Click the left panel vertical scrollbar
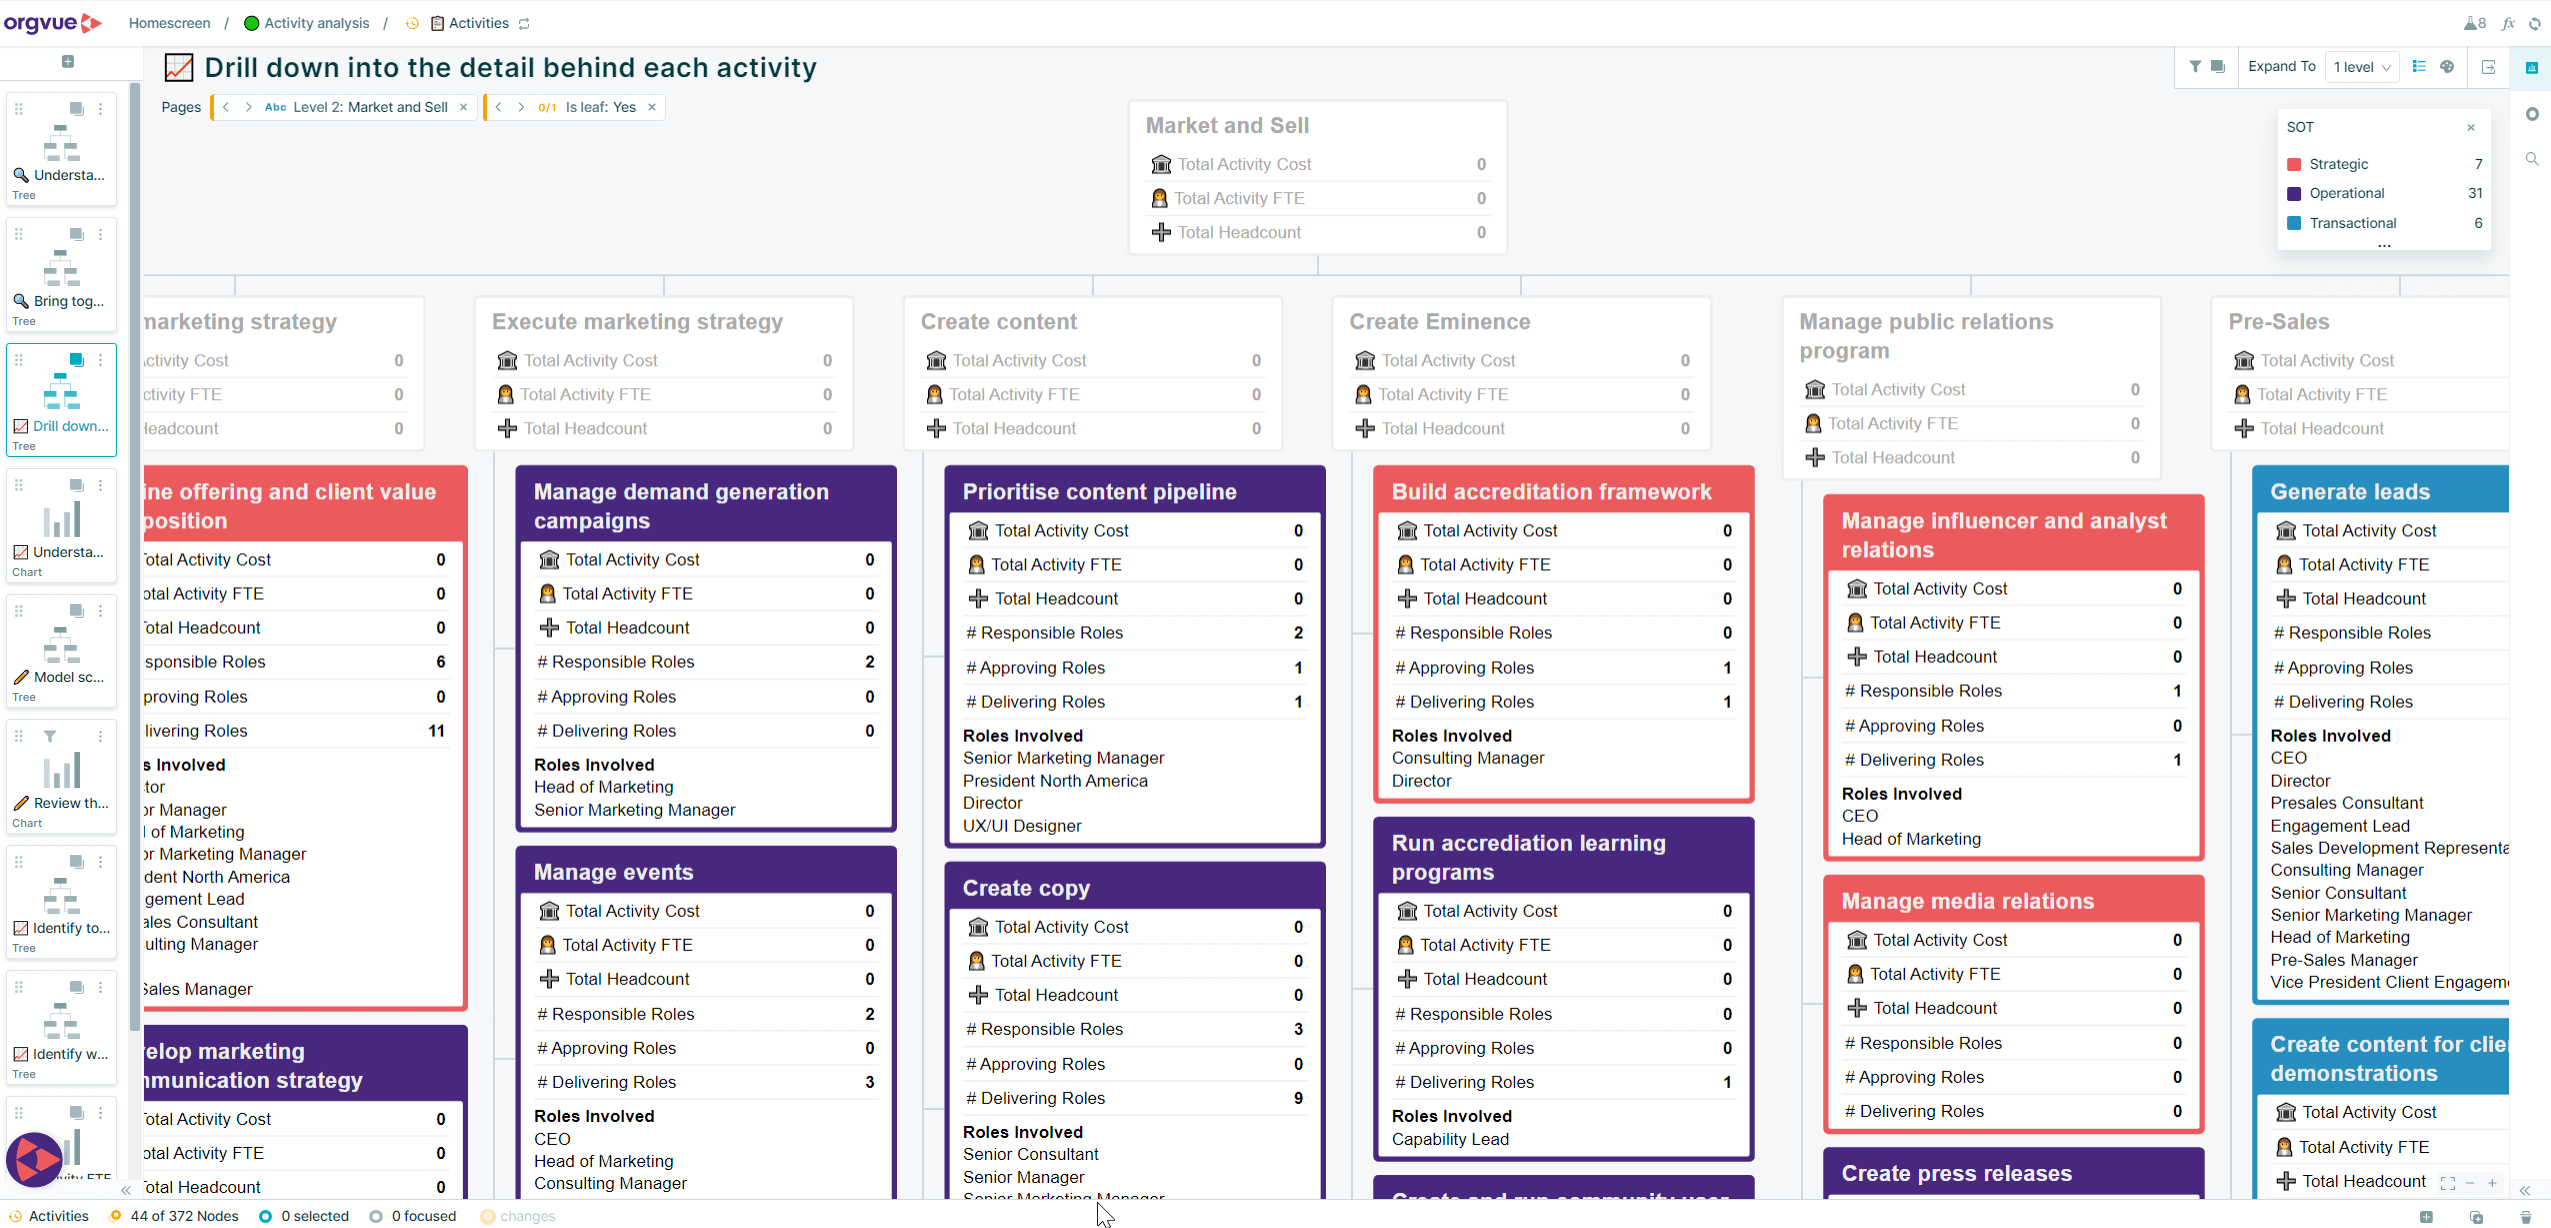This screenshot has height=1228, width=2551. pos(135,555)
